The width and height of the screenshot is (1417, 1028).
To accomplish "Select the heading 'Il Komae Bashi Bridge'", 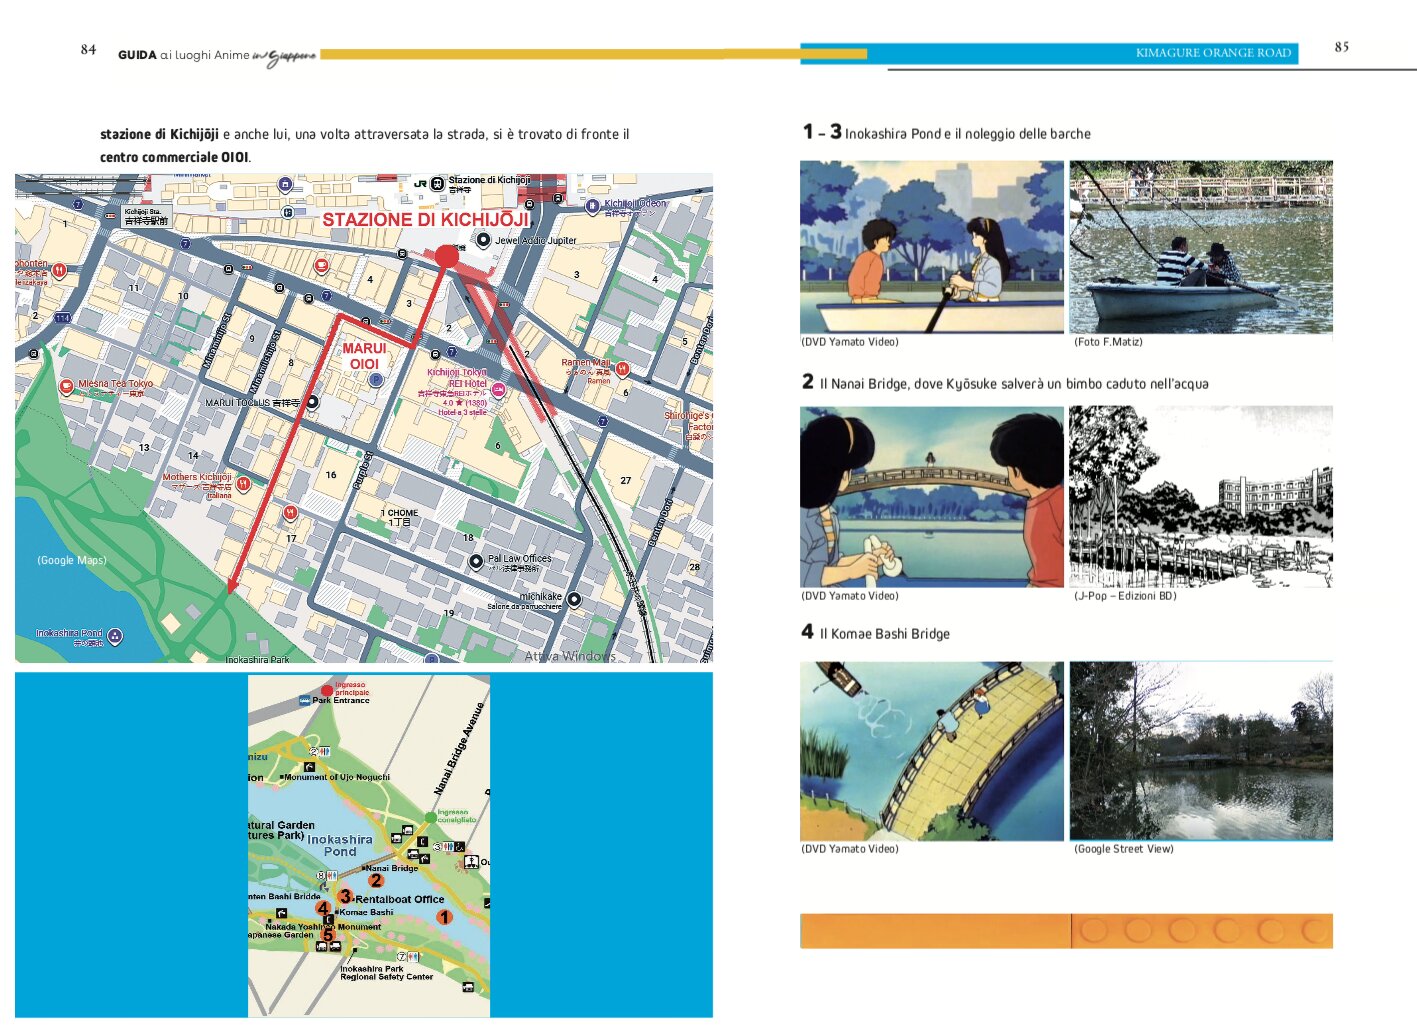I will 885,634.
